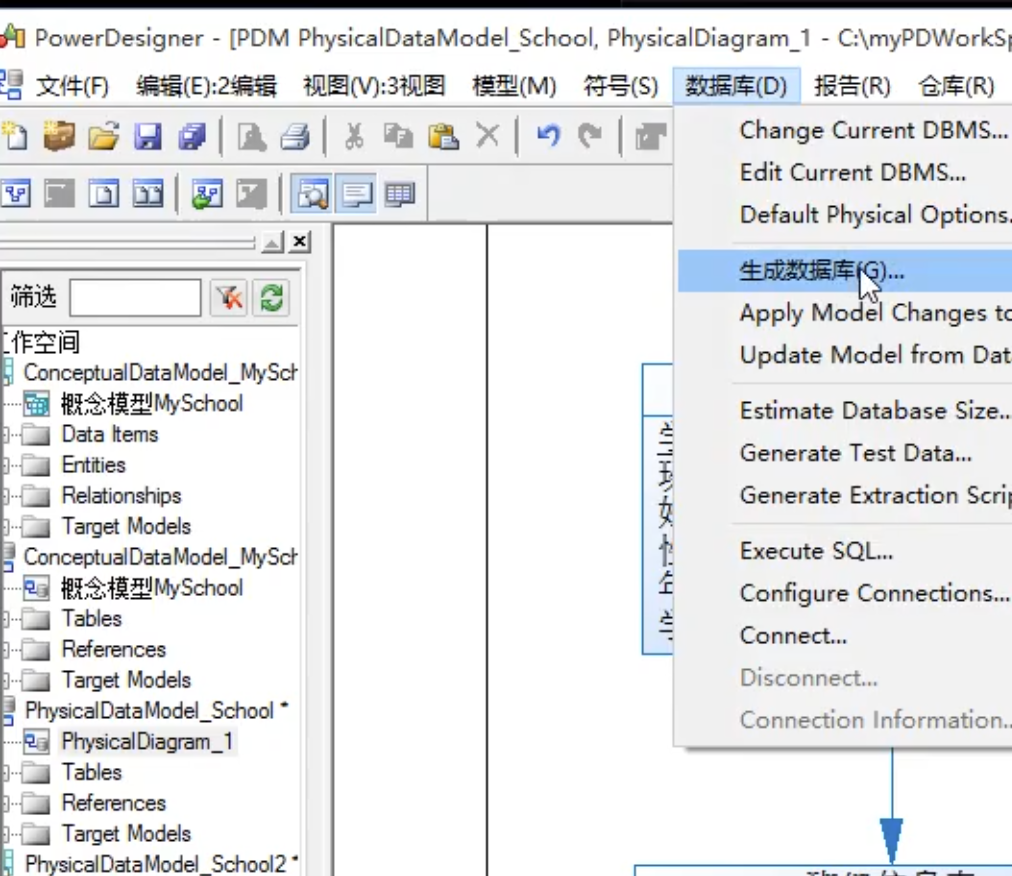Viewport: 1012px width, 876px height.
Task: Choose 生成数据库(G) from the menu
Action: pos(845,271)
